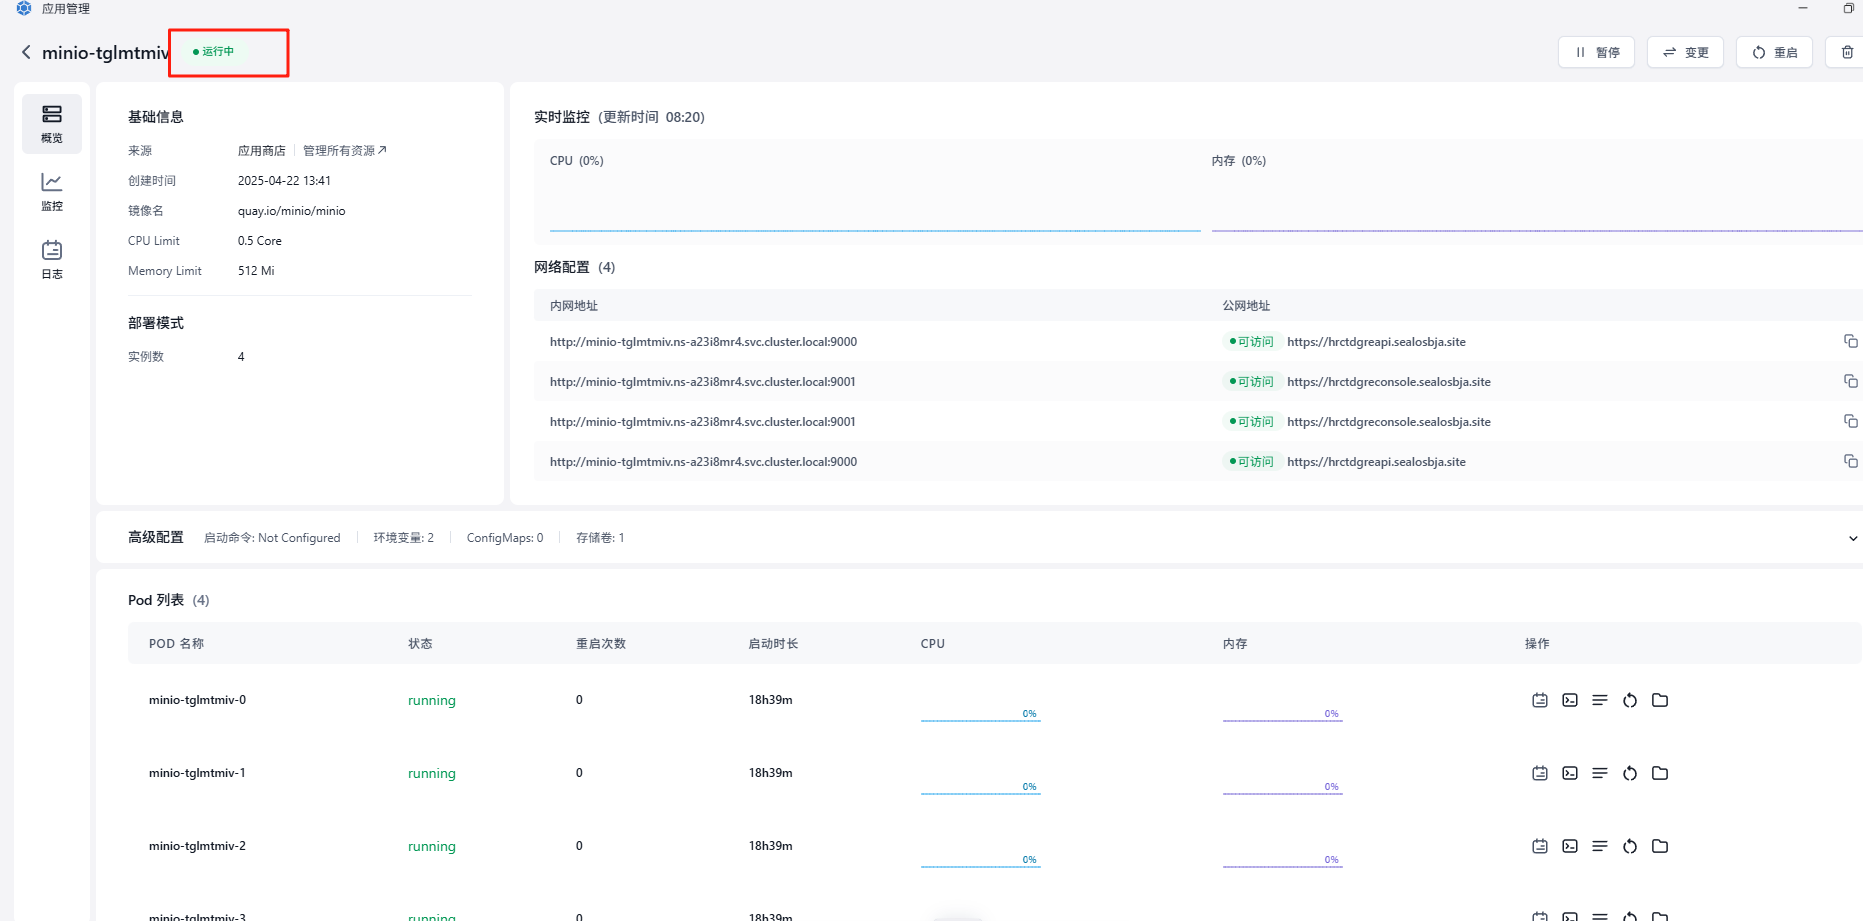Screen dimensions: 1863x921
Task: Click the 重启 restart button
Action: [x=1774, y=52]
